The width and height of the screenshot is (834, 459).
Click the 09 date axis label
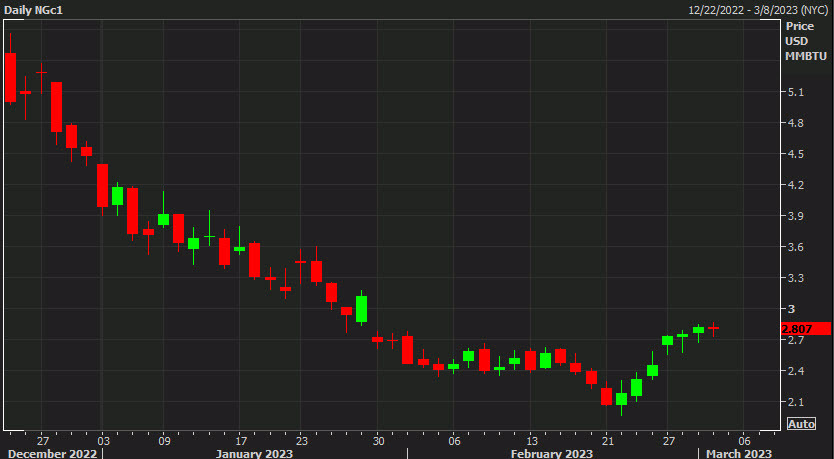tap(164, 441)
